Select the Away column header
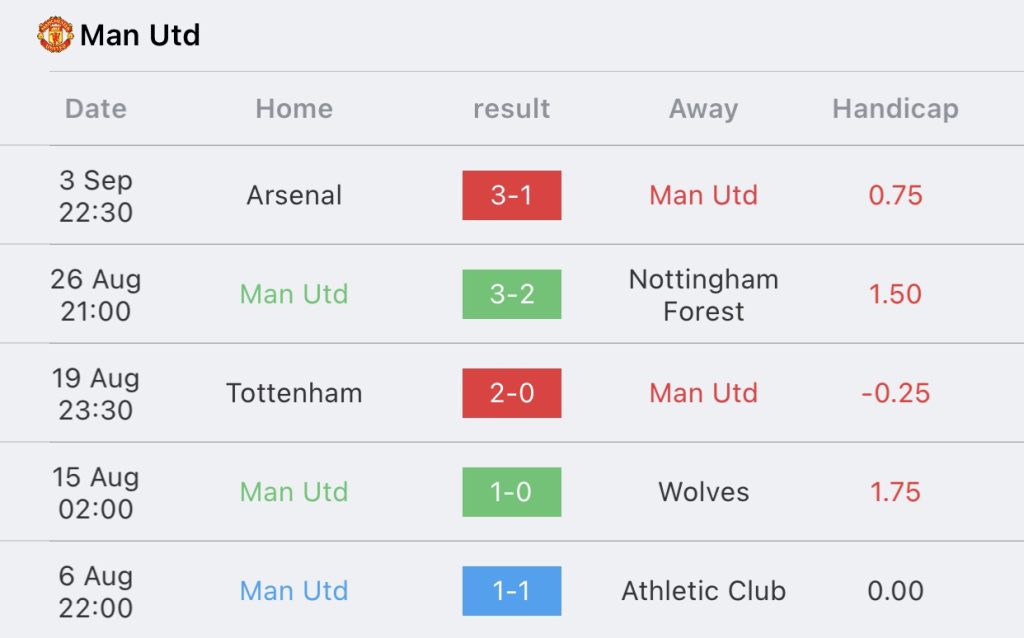Image resolution: width=1024 pixels, height=638 pixels. tap(703, 109)
